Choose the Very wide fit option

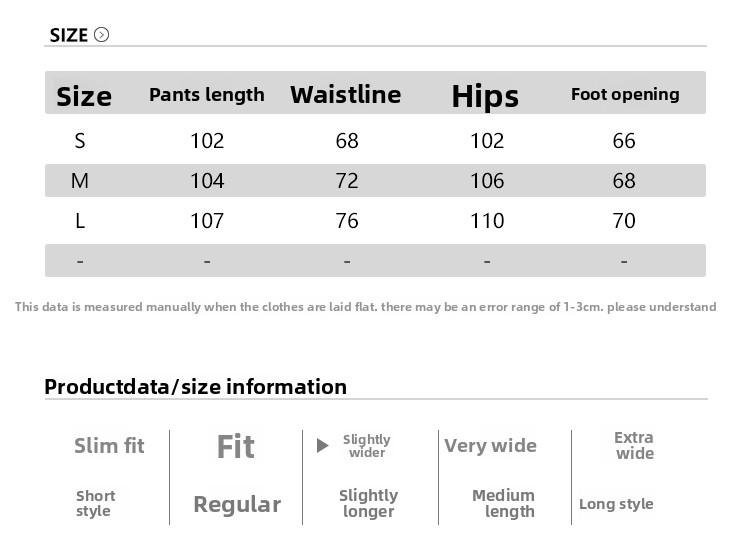pos(490,446)
